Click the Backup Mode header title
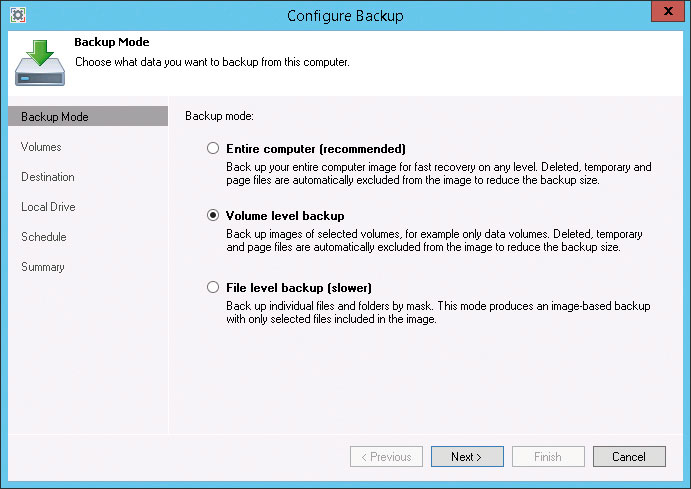This screenshot has width=691, height=489. (x=111, y=42)
